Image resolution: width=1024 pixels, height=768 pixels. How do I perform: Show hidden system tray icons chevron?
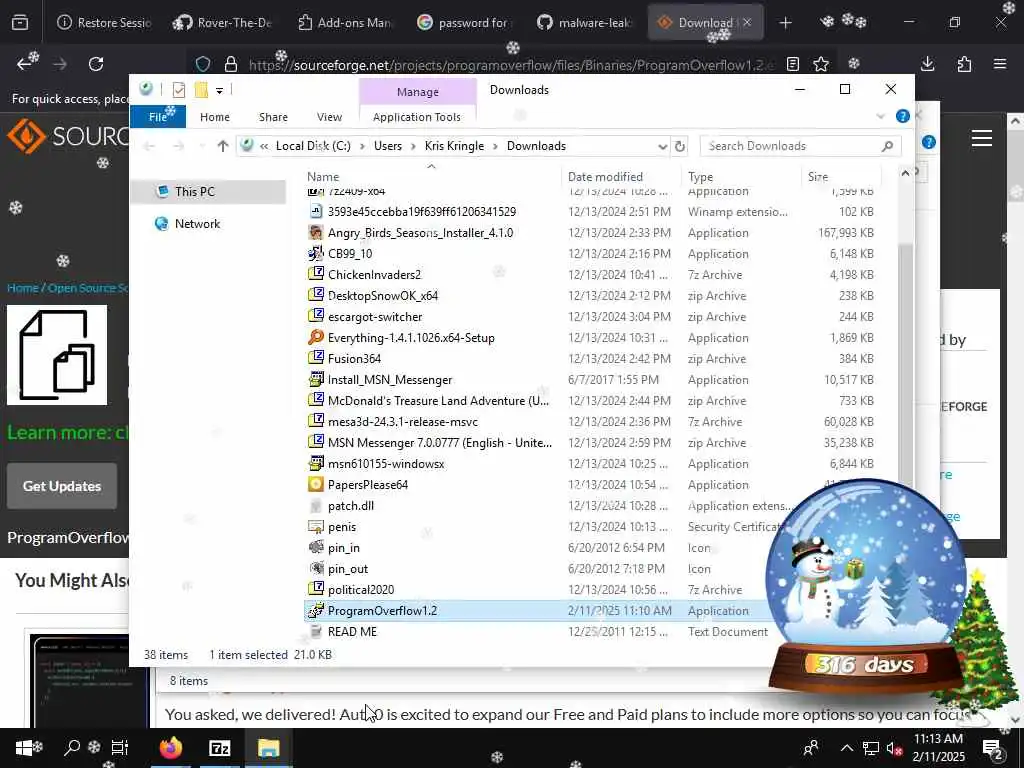click(x=846, y=748)
